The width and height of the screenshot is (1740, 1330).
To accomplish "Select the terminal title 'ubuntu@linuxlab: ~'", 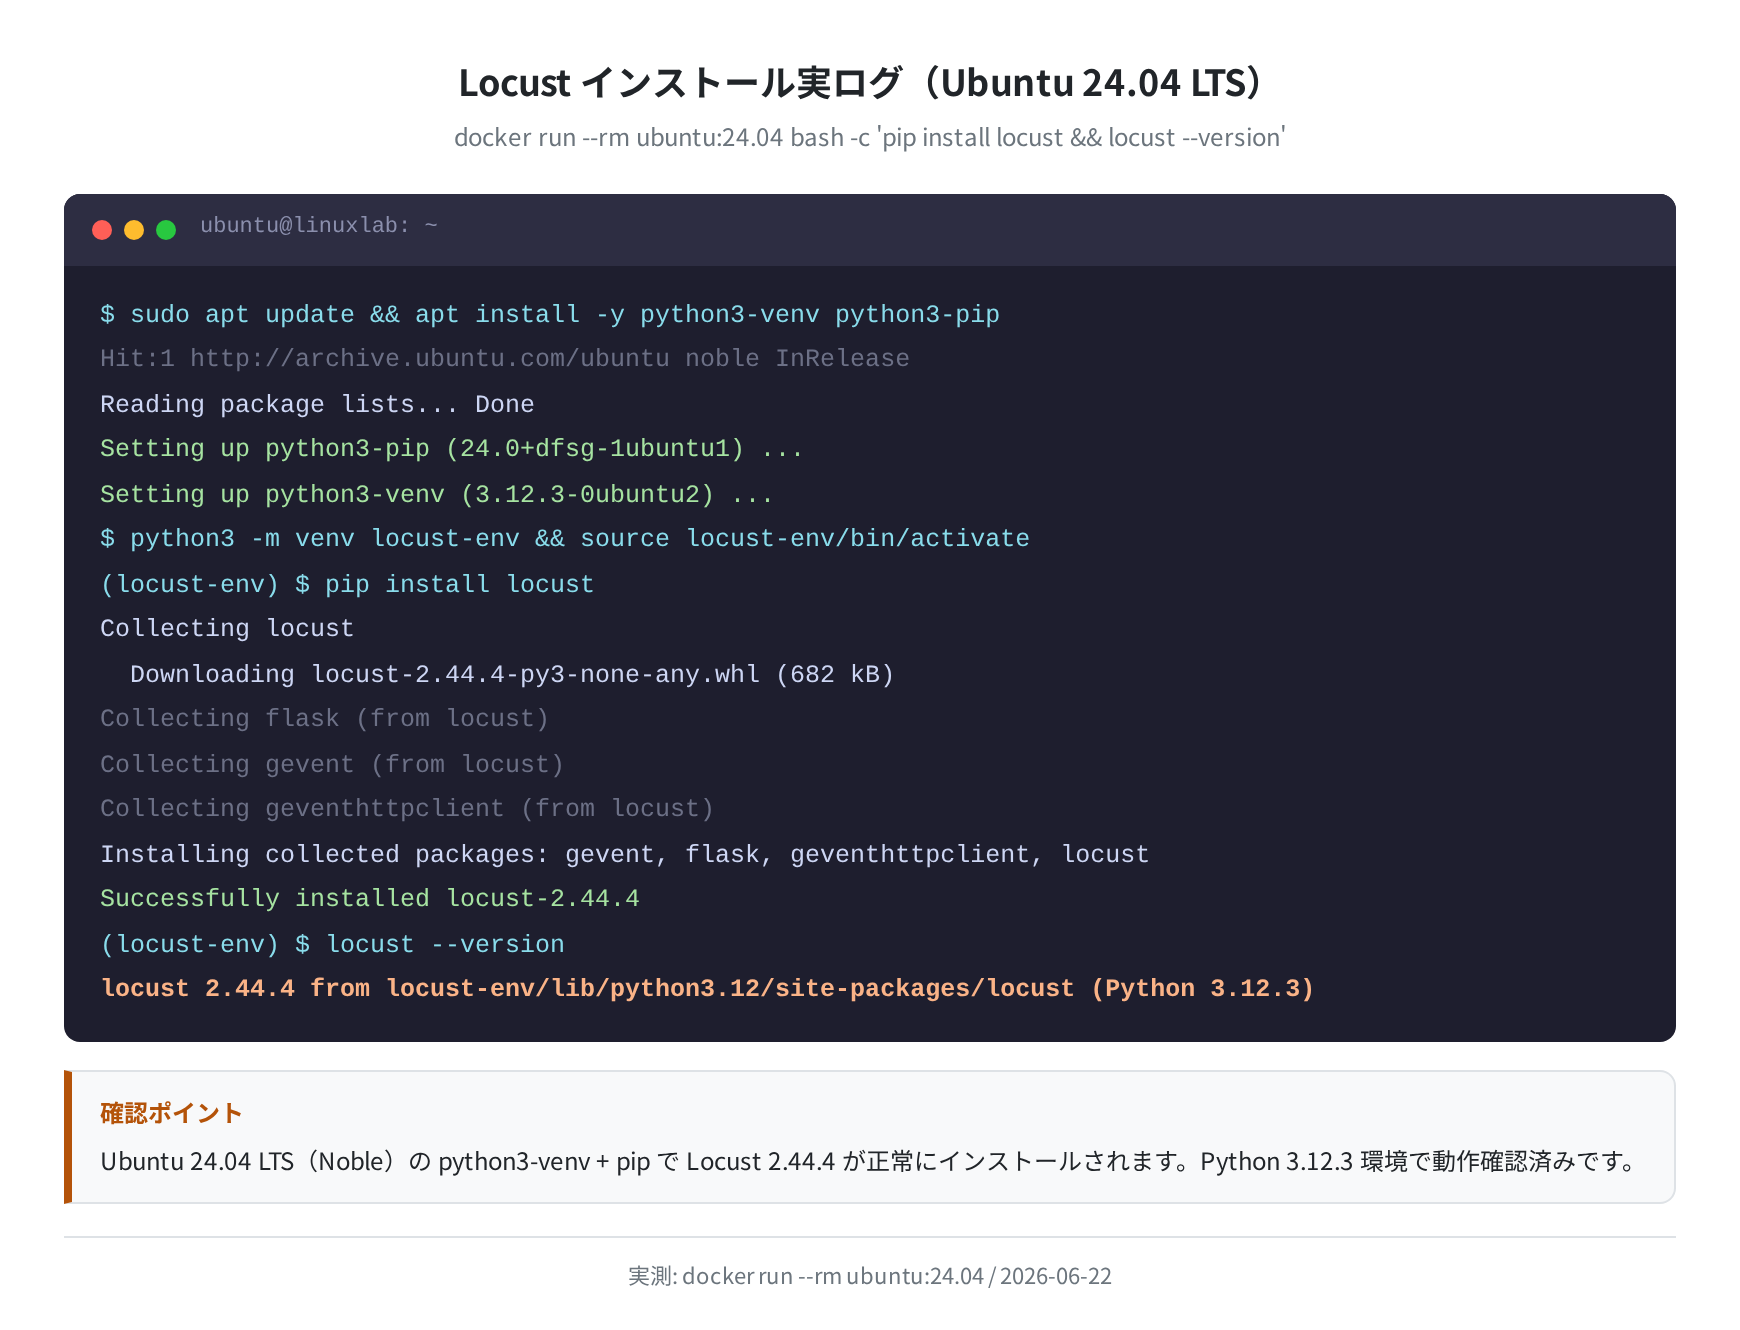I will pyautogui.click(x=319, y=226).
